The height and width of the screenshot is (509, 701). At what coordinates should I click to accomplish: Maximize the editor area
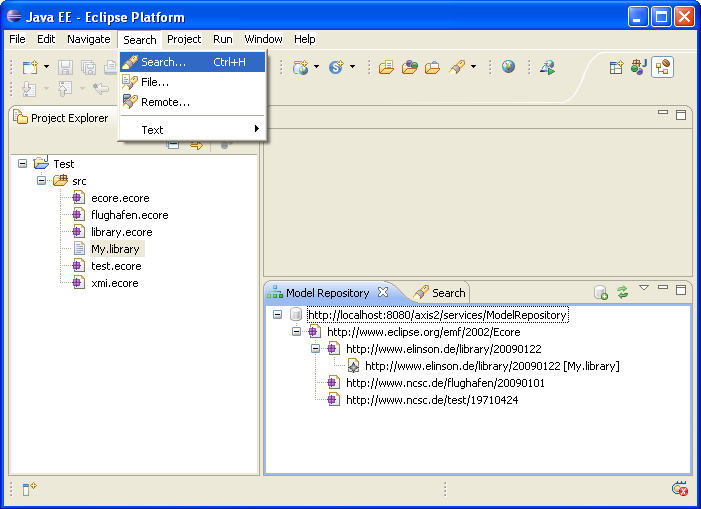click(681, 115)
